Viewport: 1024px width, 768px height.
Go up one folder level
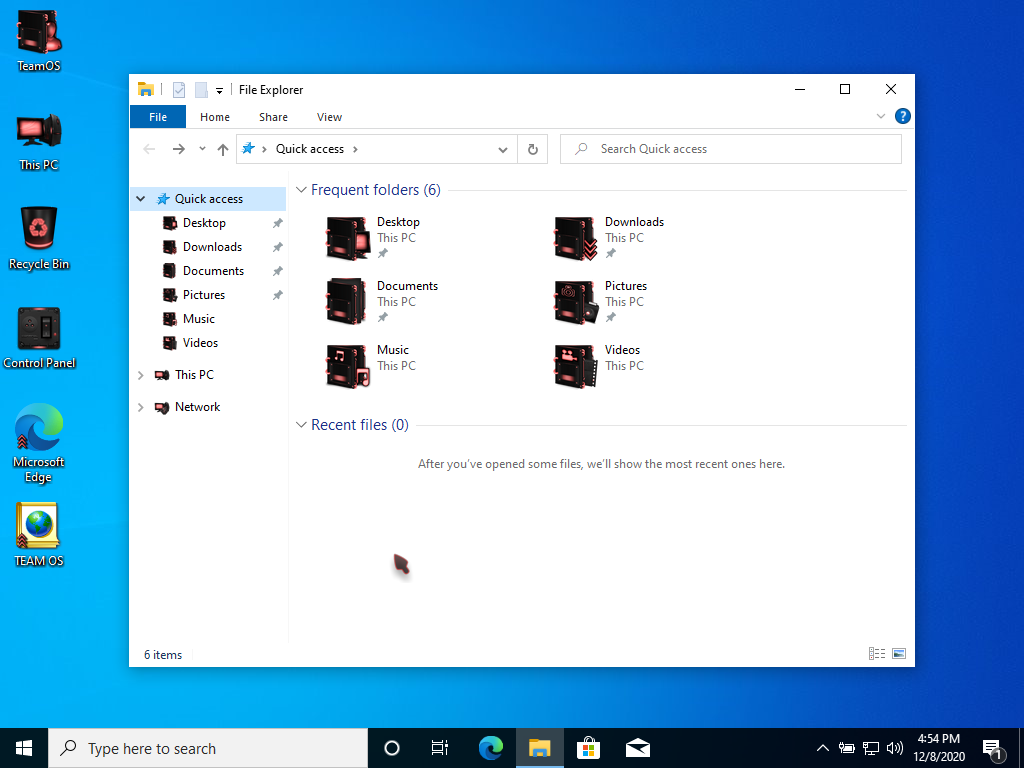pyautogui.click(x=223, y=150)
